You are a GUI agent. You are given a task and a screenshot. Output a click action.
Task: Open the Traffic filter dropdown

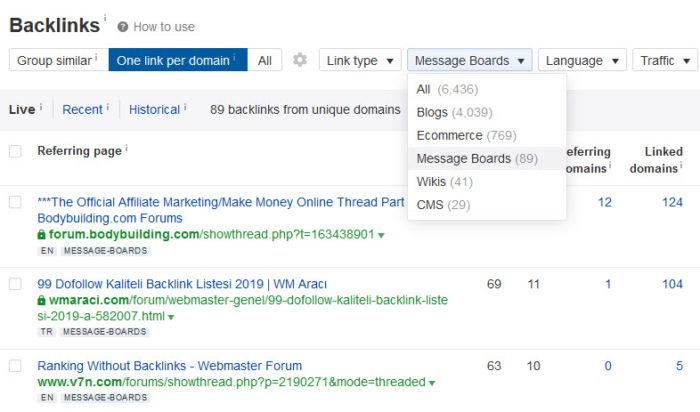pyautogui.click(x=664, y=61)
